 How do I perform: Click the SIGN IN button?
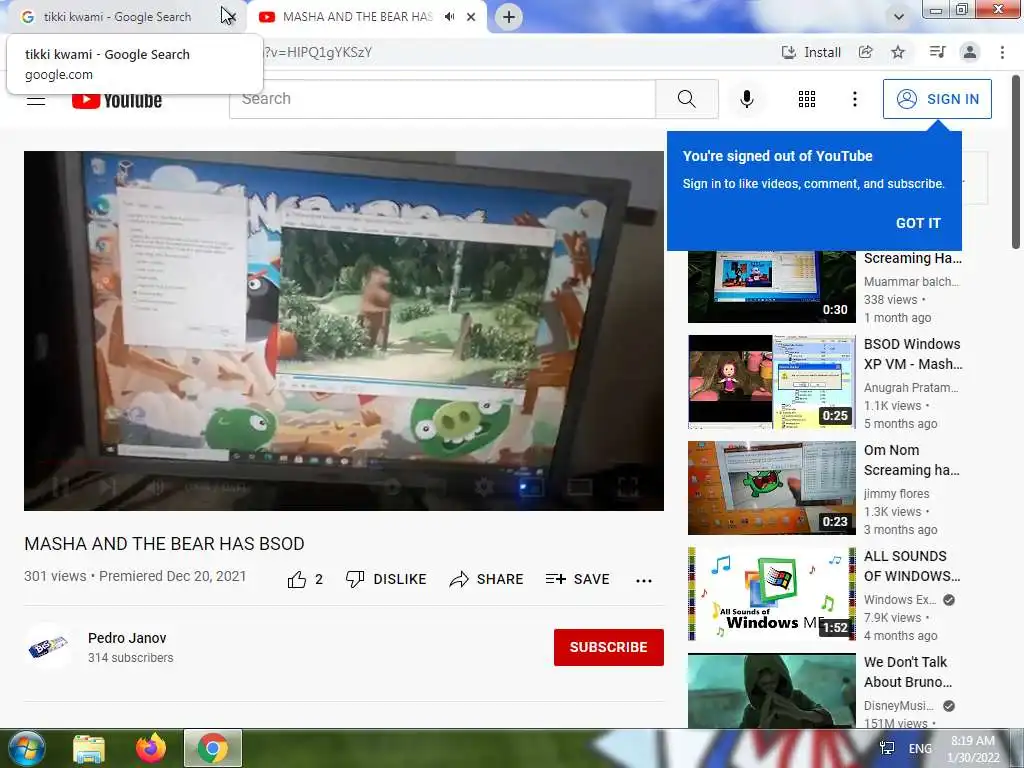pos(937,99)
